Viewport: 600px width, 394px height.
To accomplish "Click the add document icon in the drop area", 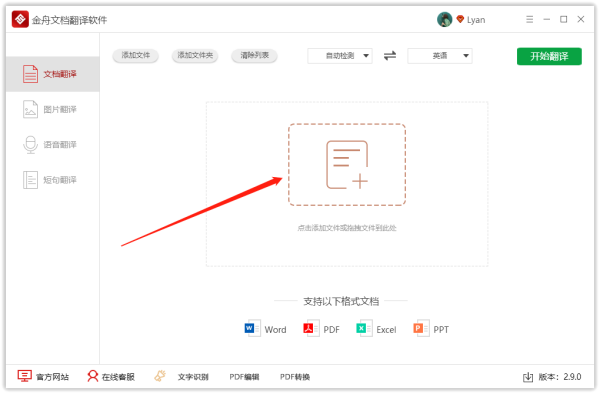I will [x=347, y=165].
